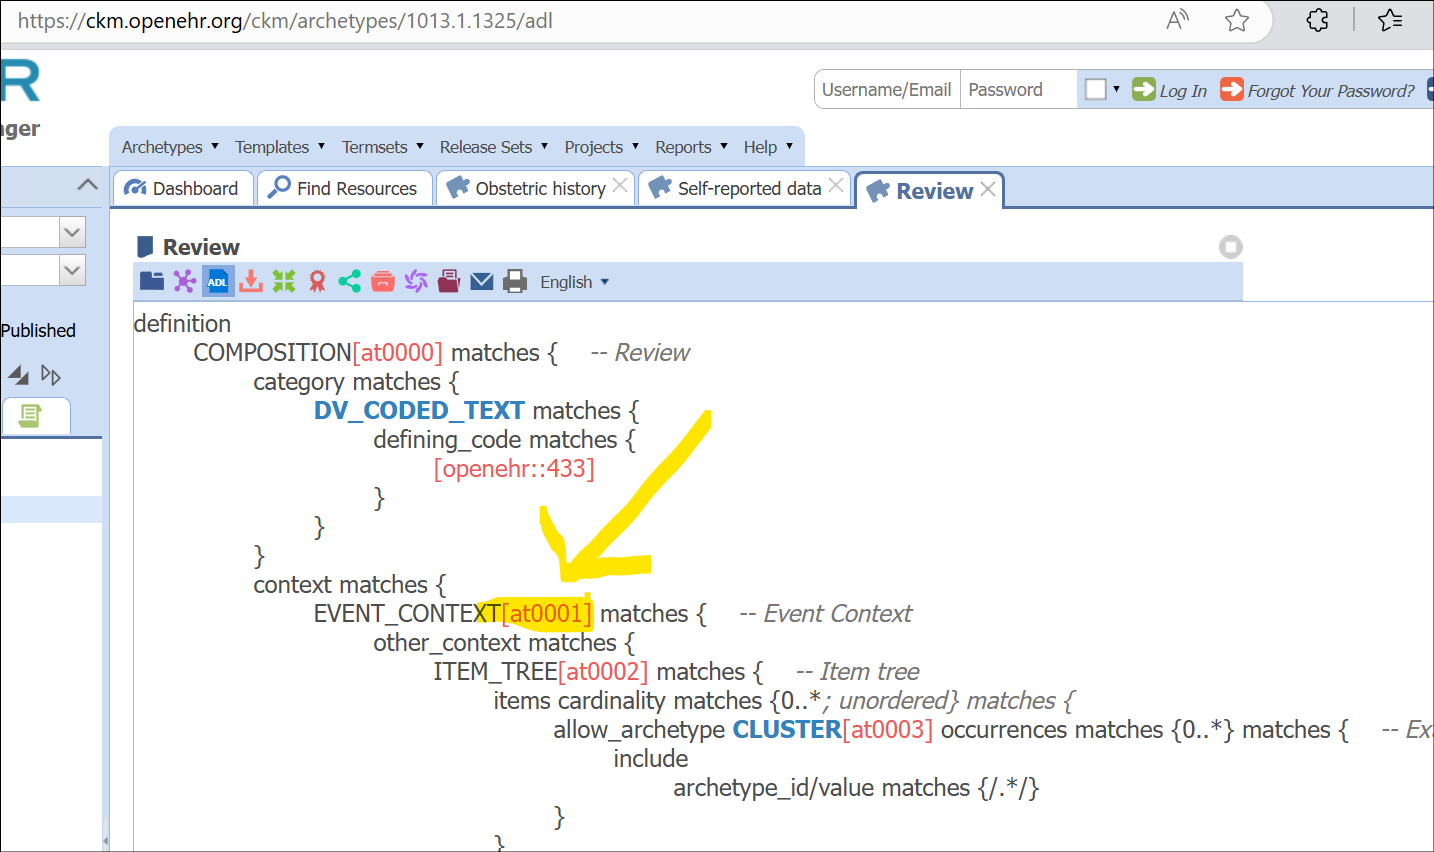Click the purple mindmap network icon
Screen dimensions: 1434x852
point(185,282)
